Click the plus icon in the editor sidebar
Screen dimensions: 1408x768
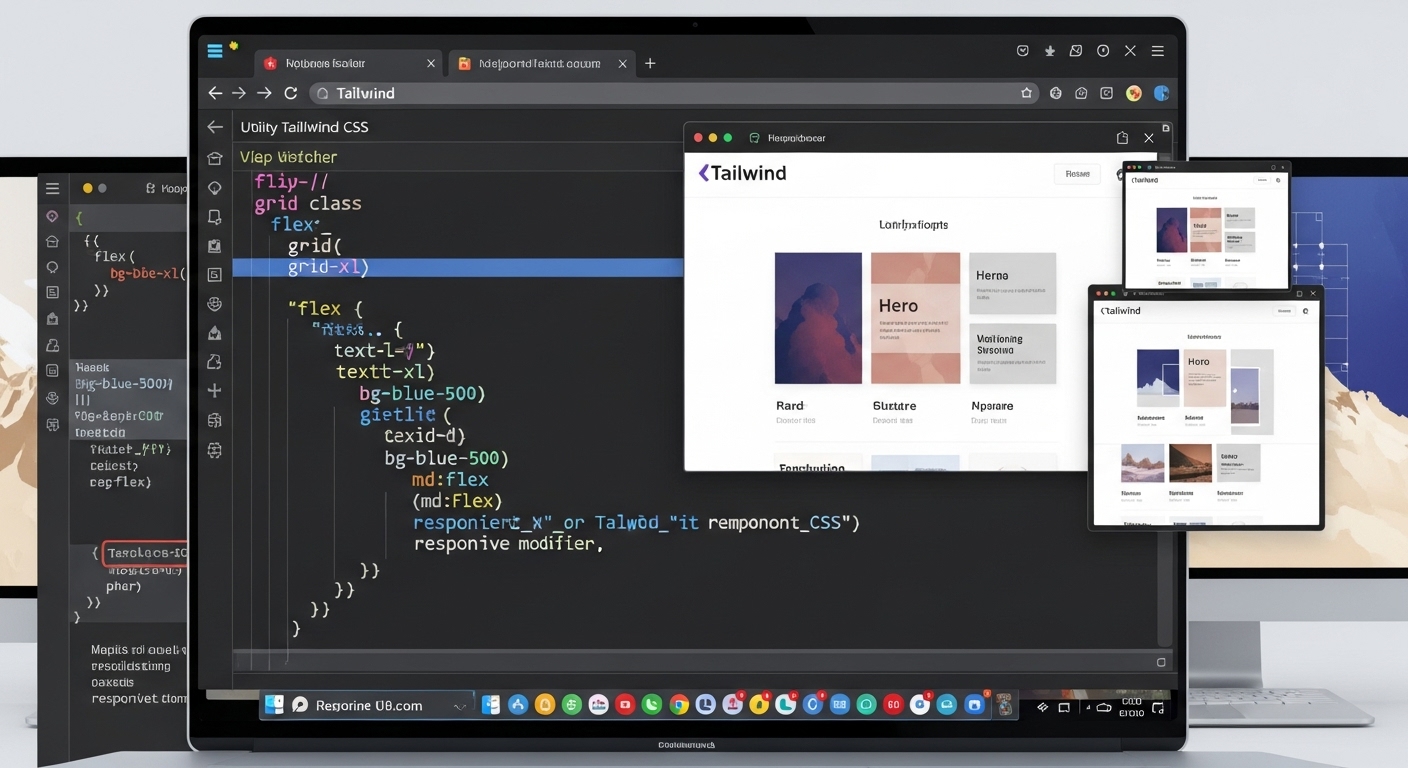pyautogui.click(x=214, y=391)
